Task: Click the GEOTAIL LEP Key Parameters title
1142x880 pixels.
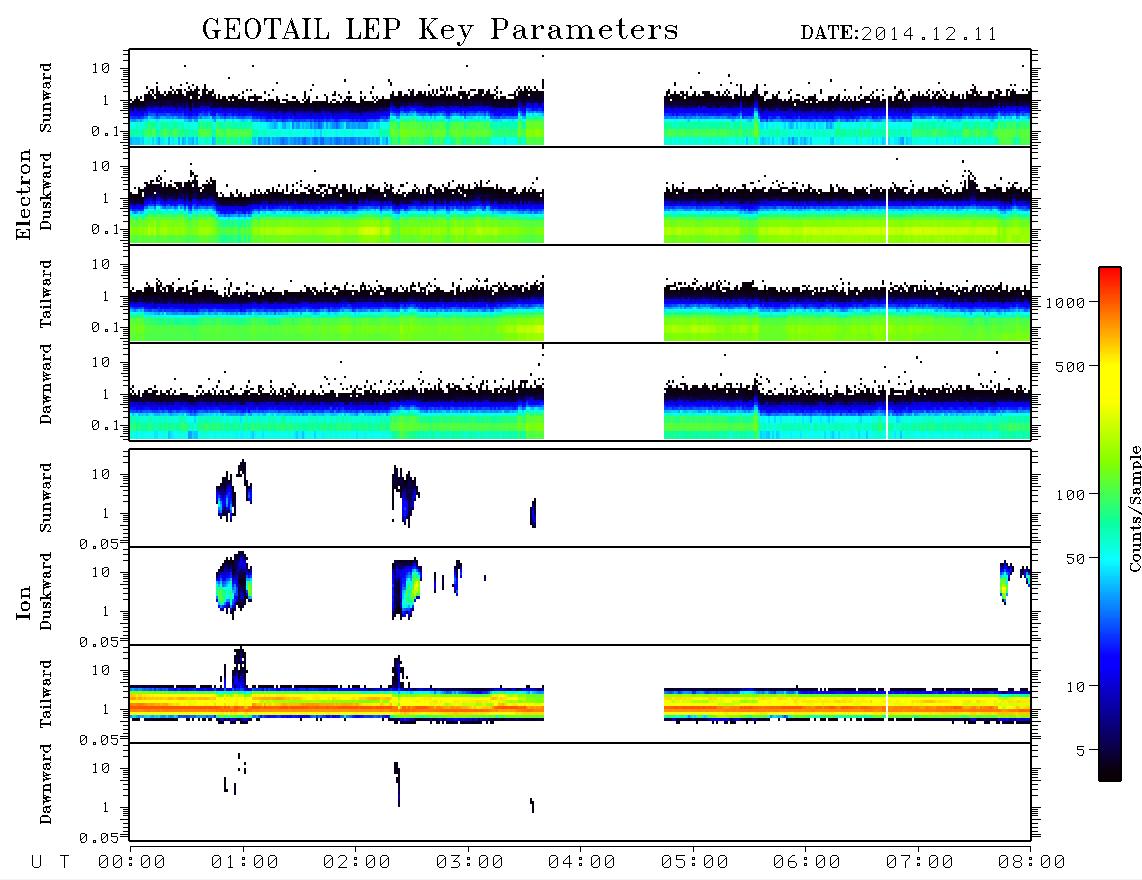Action: coord(440,30)
